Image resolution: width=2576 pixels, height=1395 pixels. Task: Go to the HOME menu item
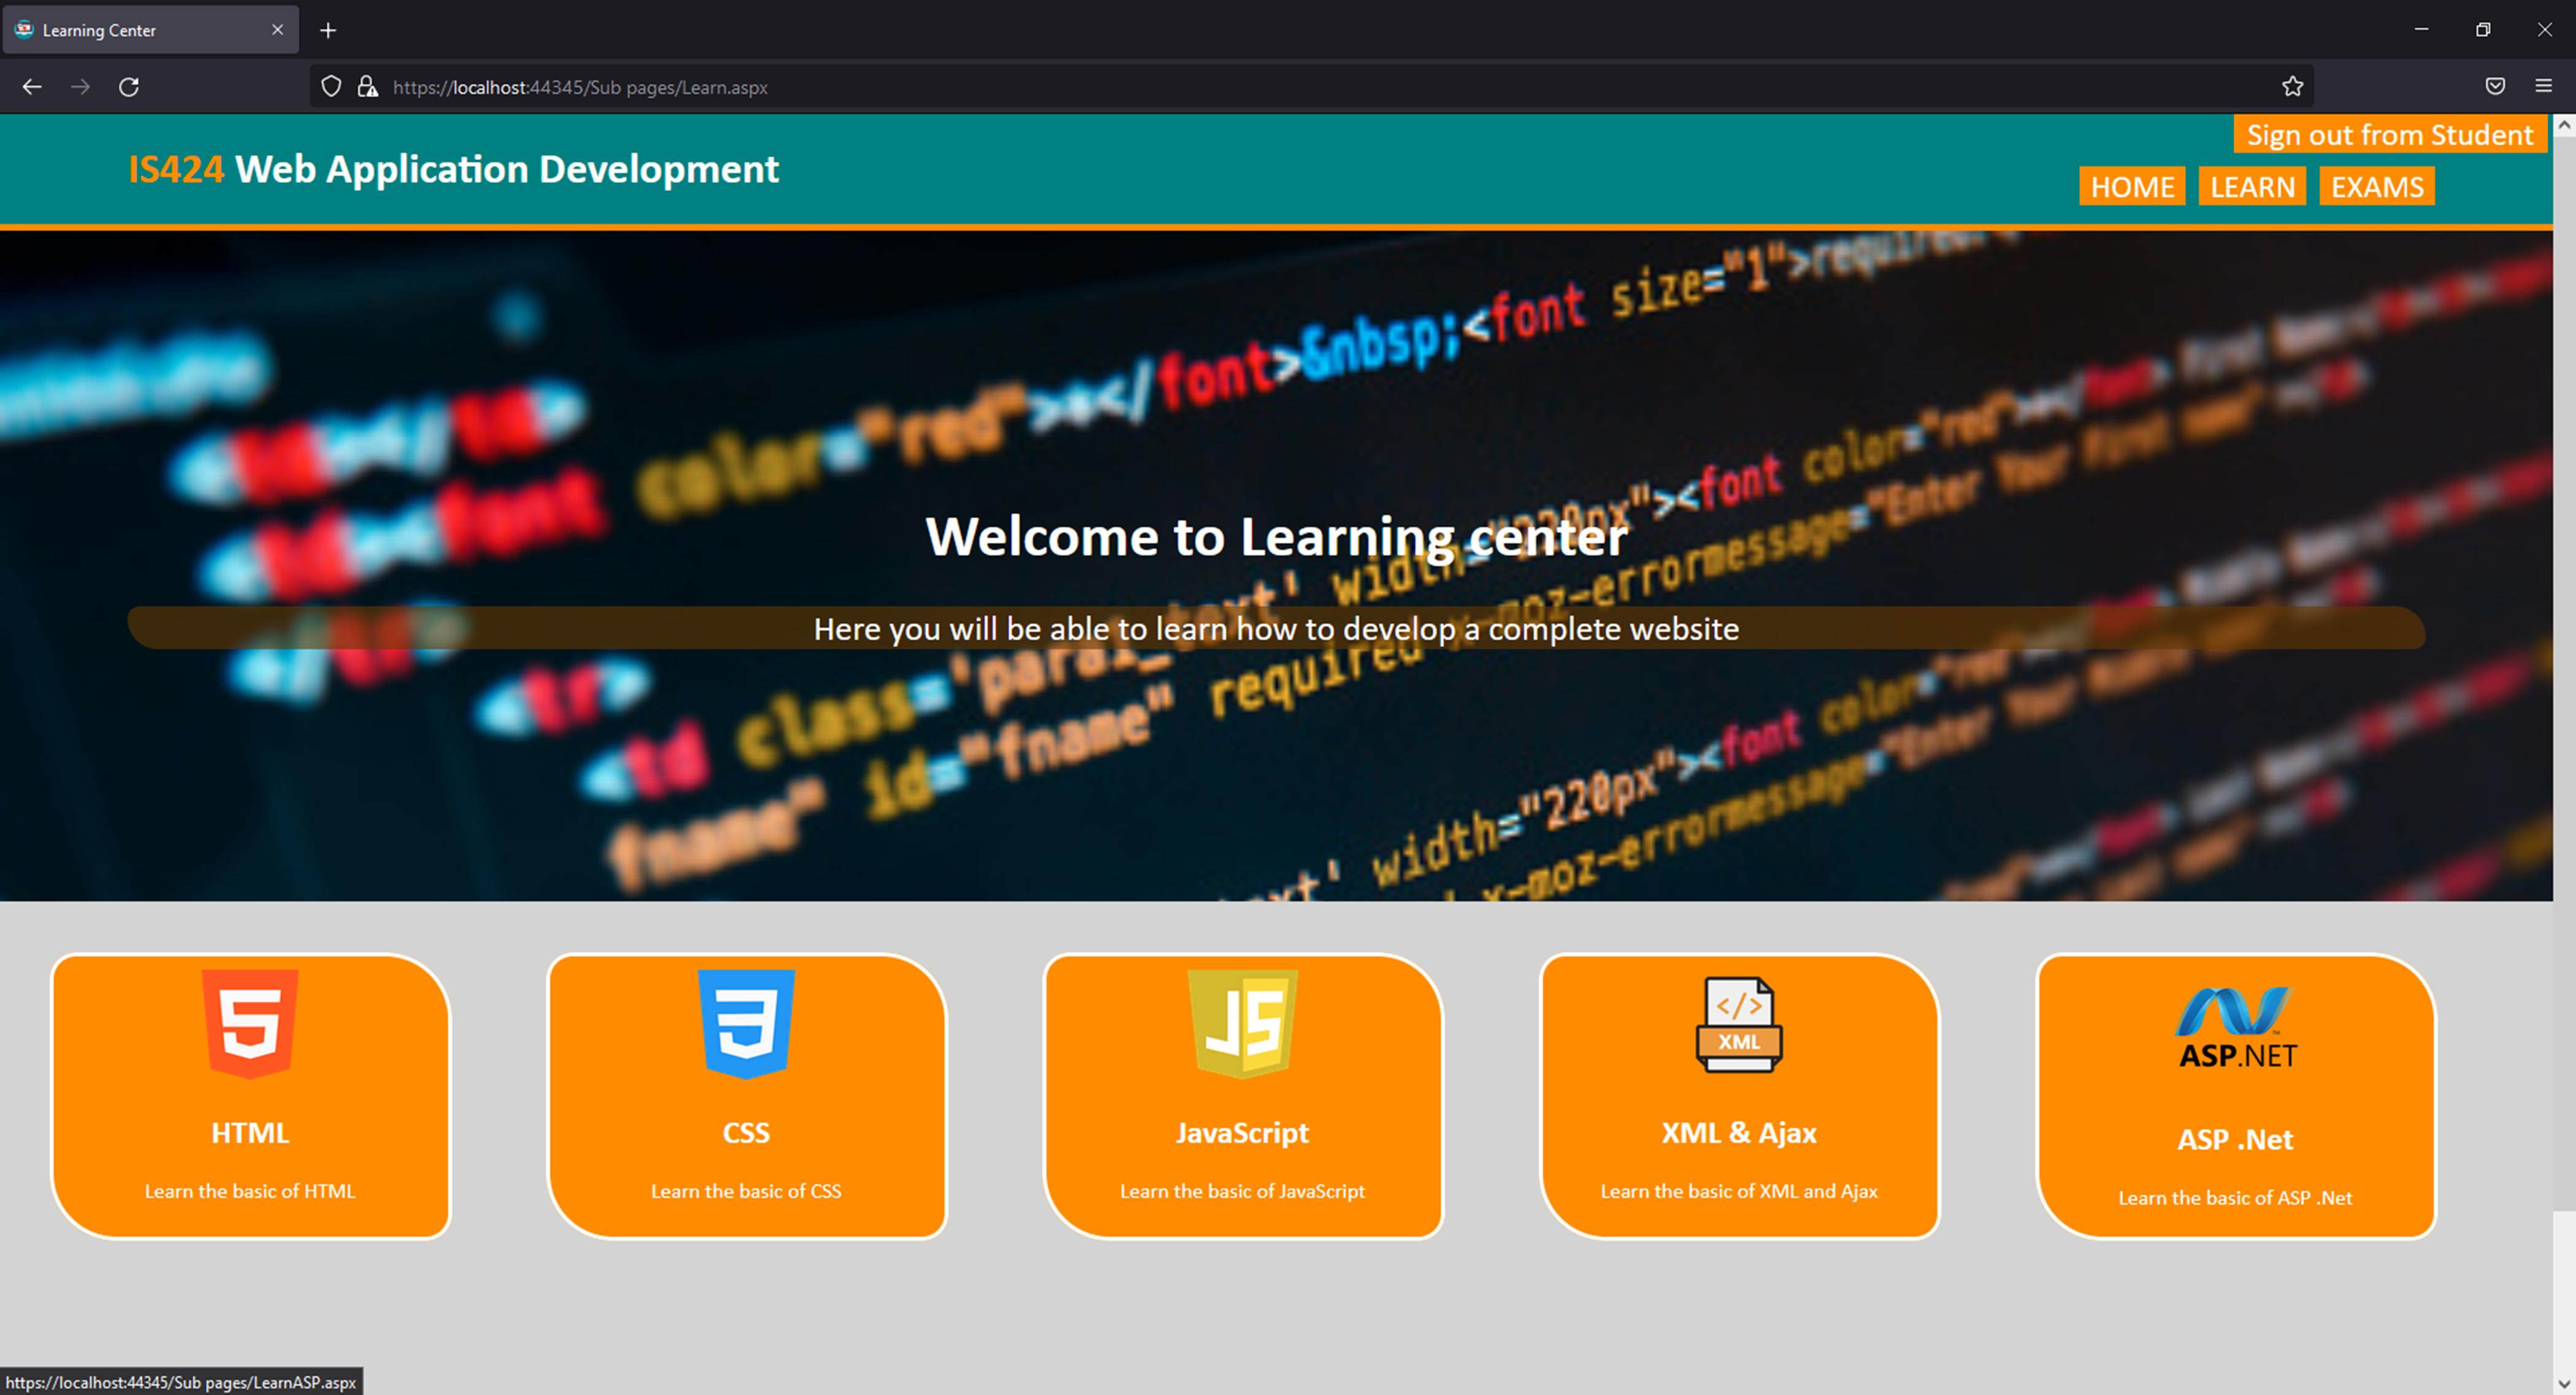(2132, 187)
